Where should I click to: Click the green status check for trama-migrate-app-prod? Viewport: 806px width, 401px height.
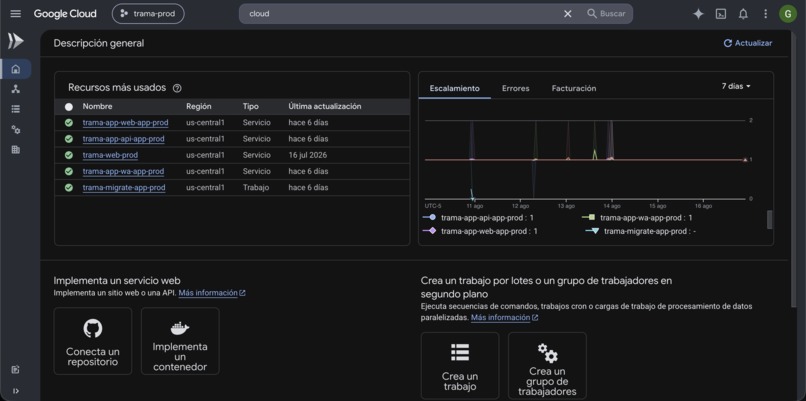69,188
